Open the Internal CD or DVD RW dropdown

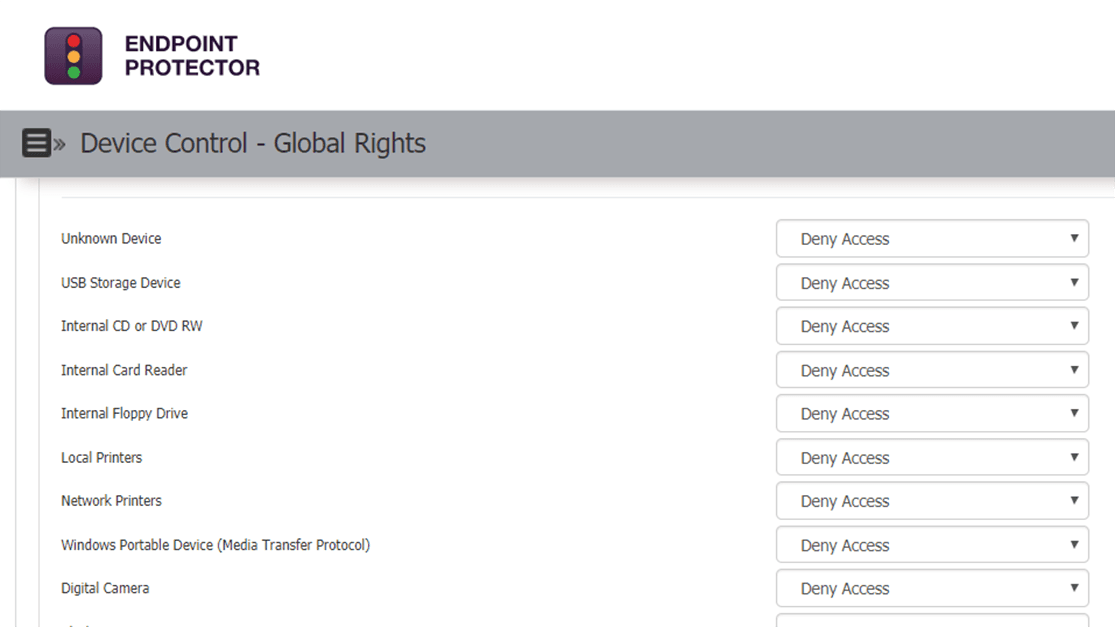coord(932,326)
